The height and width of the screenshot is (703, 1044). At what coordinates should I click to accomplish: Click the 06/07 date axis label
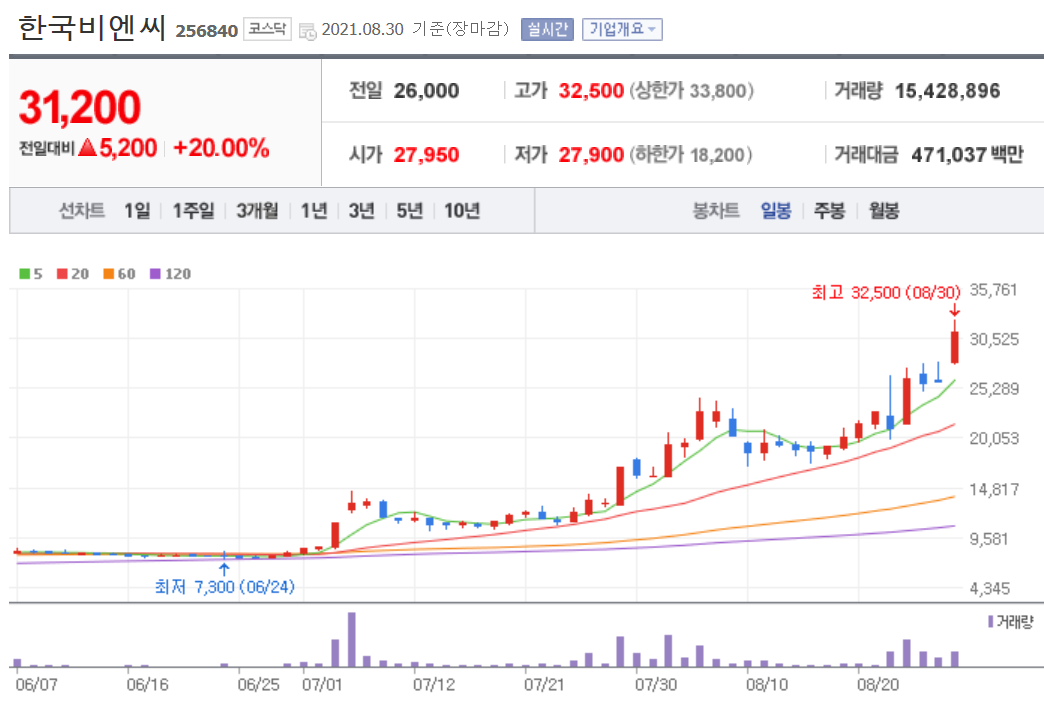(36, 684)
